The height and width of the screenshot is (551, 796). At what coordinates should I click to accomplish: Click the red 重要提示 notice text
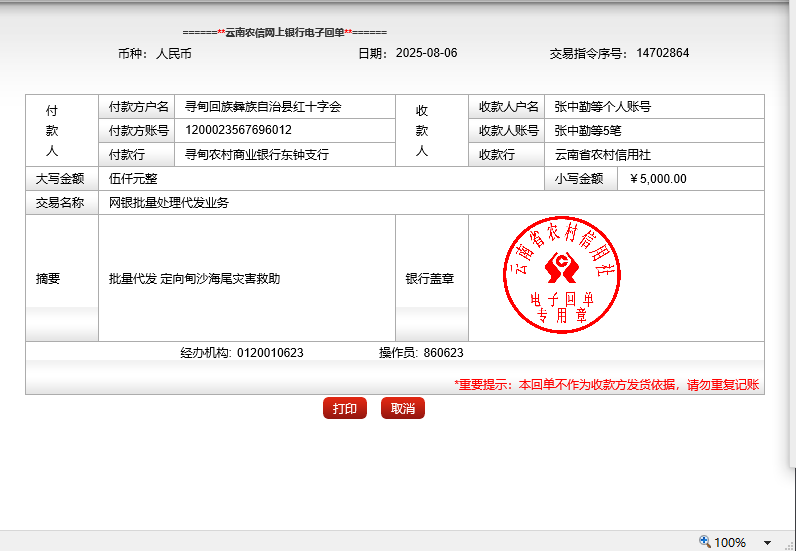606,384
